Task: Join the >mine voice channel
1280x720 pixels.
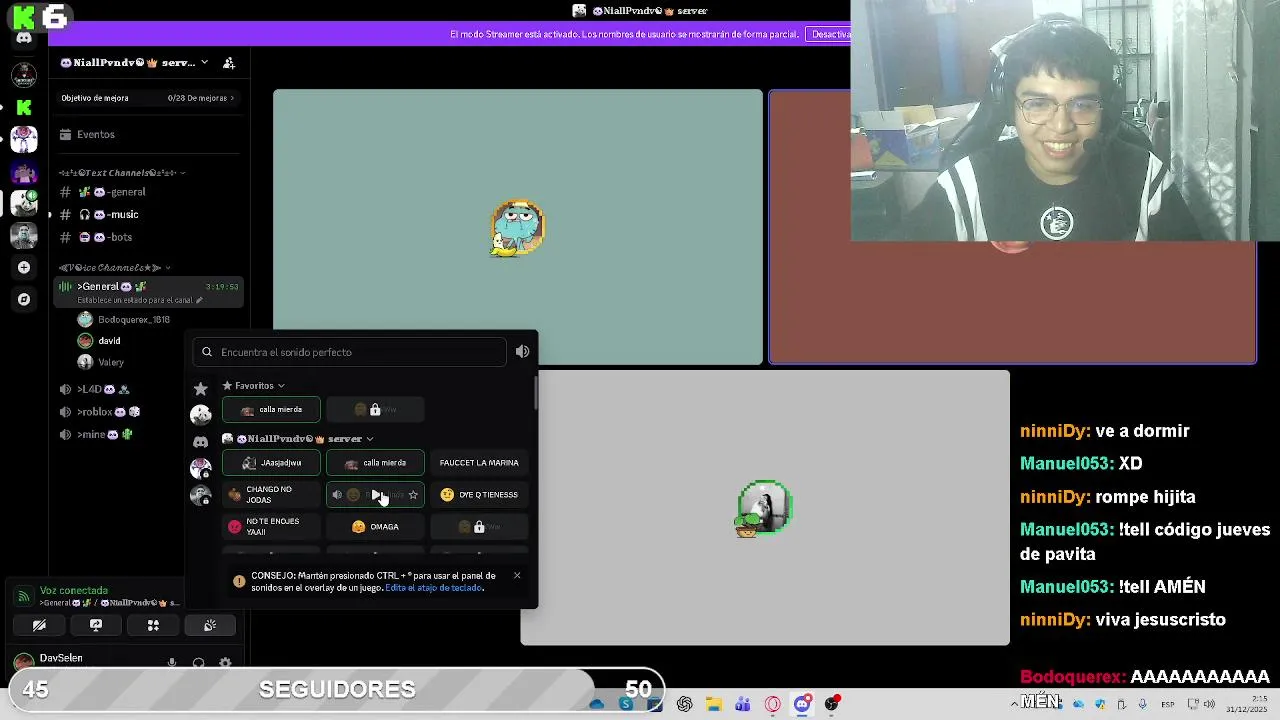Action: [146, 435]
